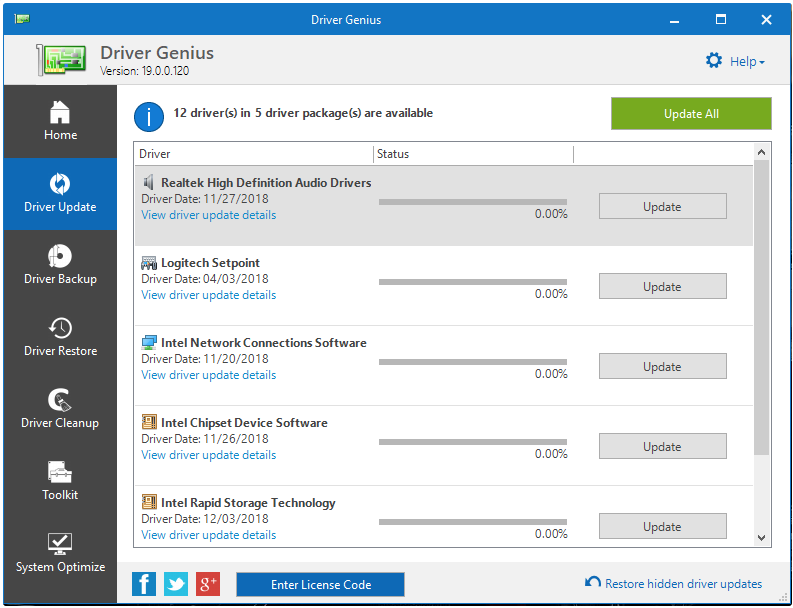View update details for Intel Chipset Device
Screen dimensions: 793x608
coord(208,455)
